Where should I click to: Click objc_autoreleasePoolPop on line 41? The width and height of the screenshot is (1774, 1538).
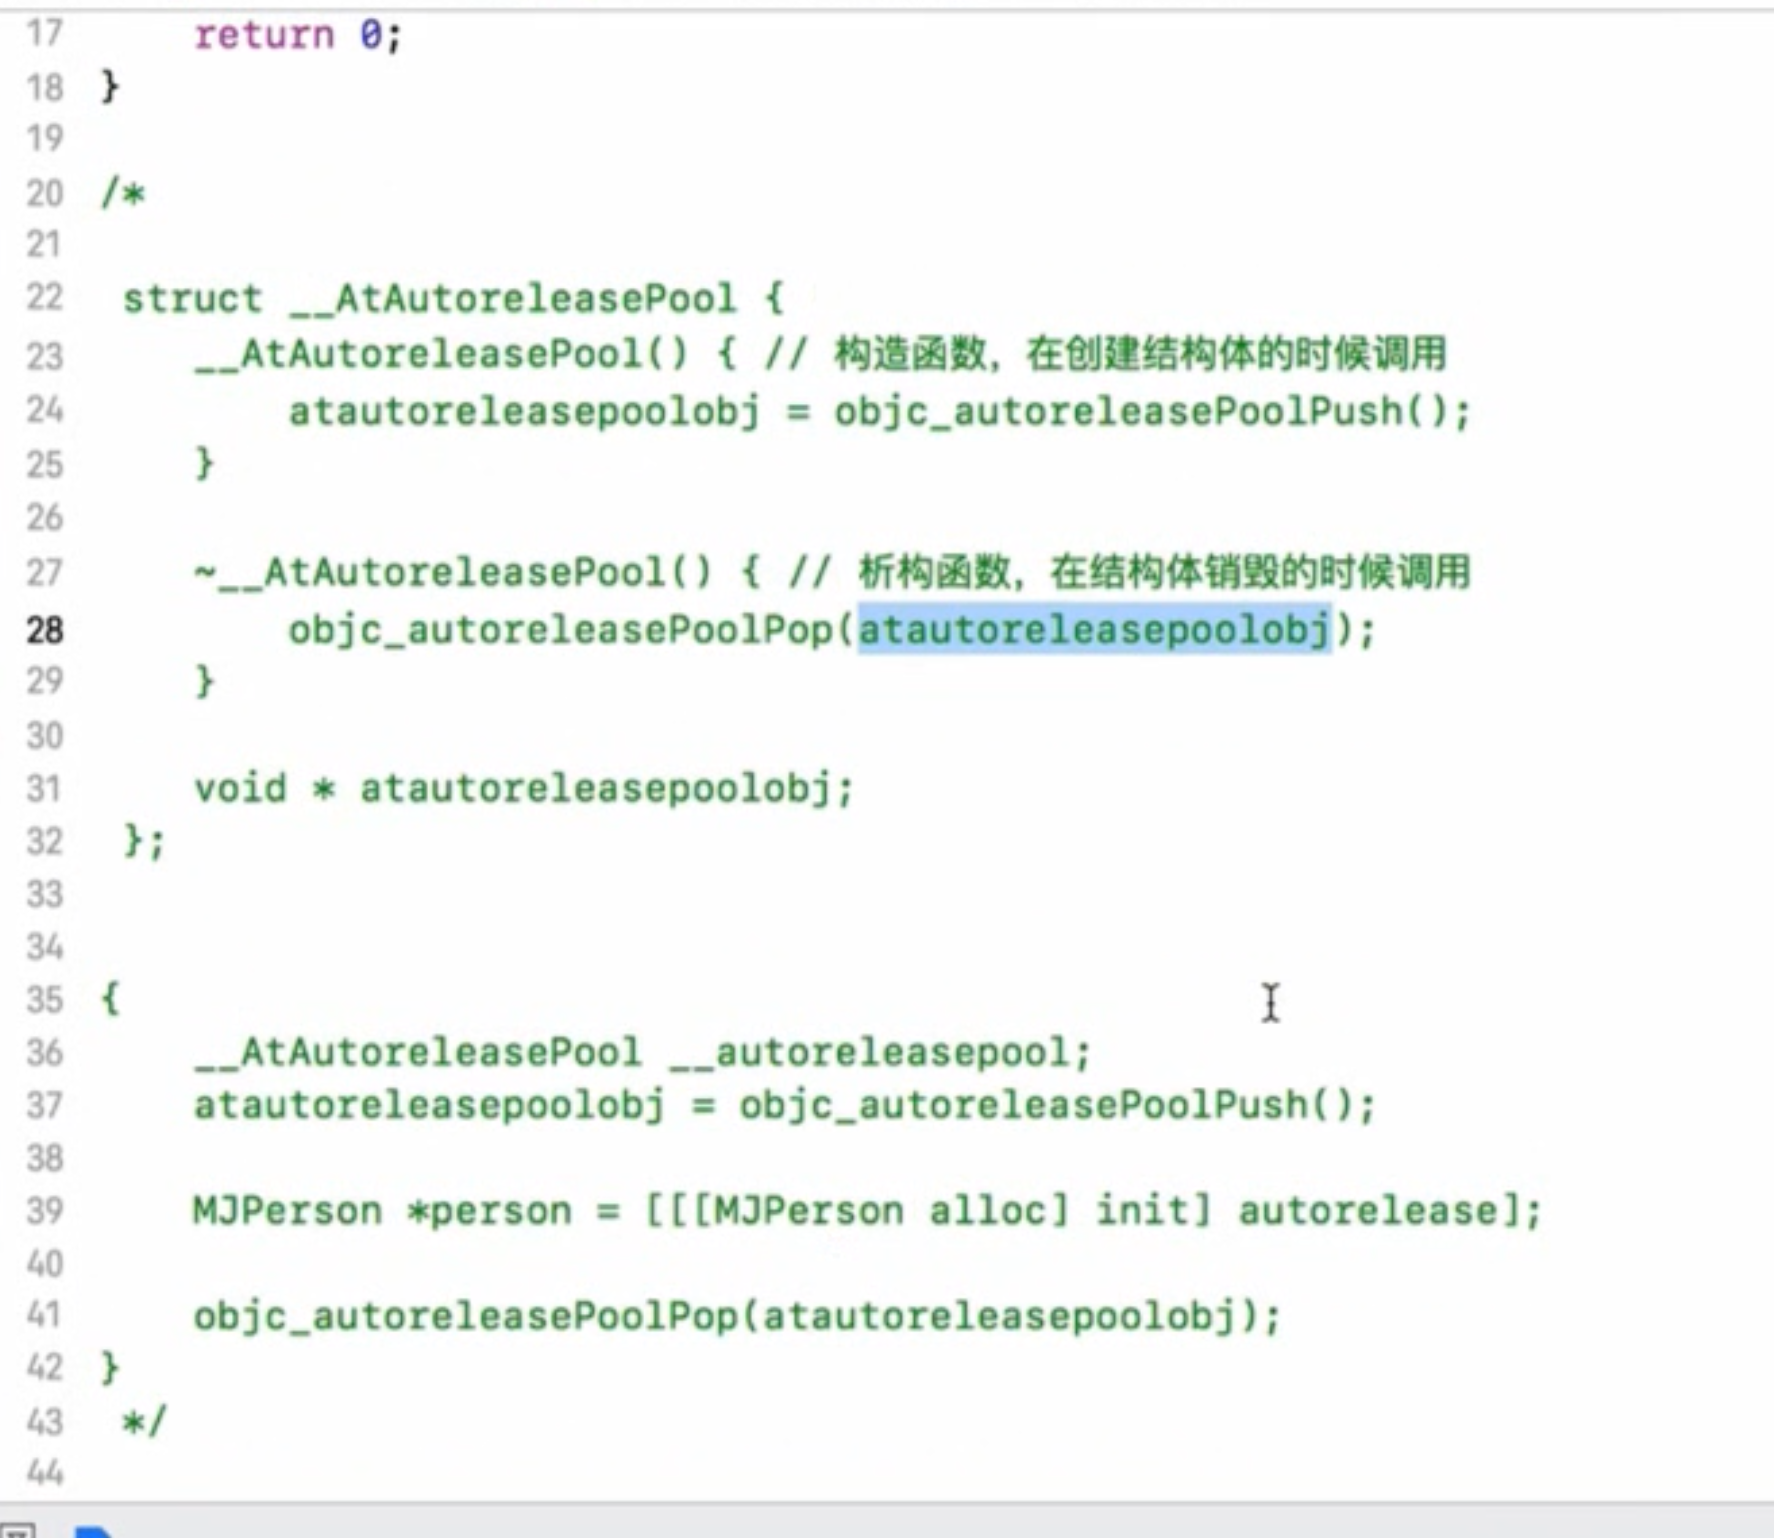[465, 1316]
